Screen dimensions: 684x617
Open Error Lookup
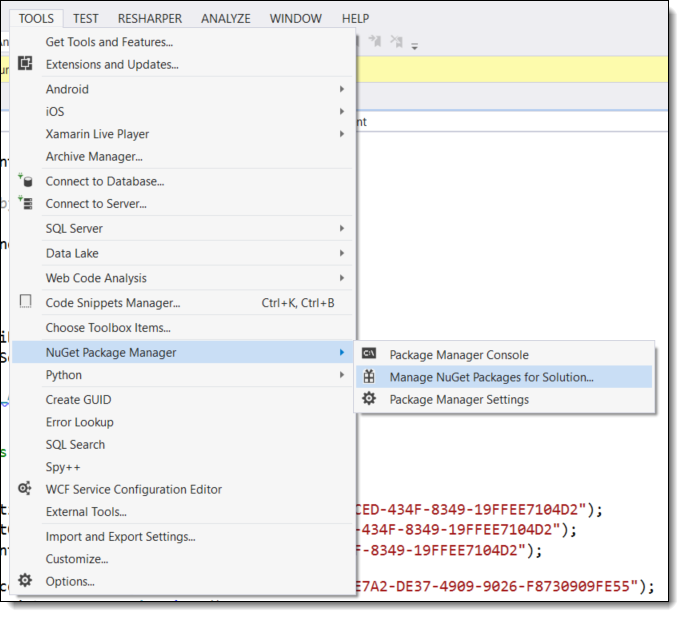182,422
